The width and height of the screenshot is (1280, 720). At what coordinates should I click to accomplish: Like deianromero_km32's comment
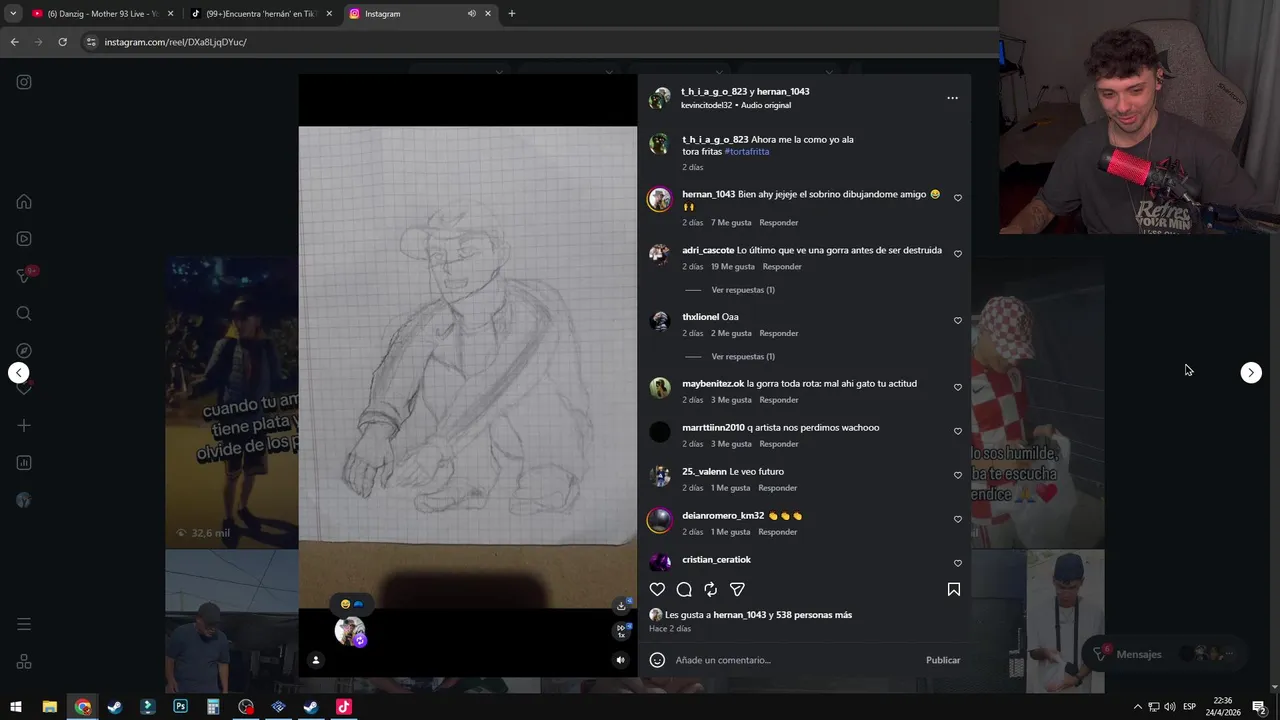pyautogui.click(x=958, y=519)
